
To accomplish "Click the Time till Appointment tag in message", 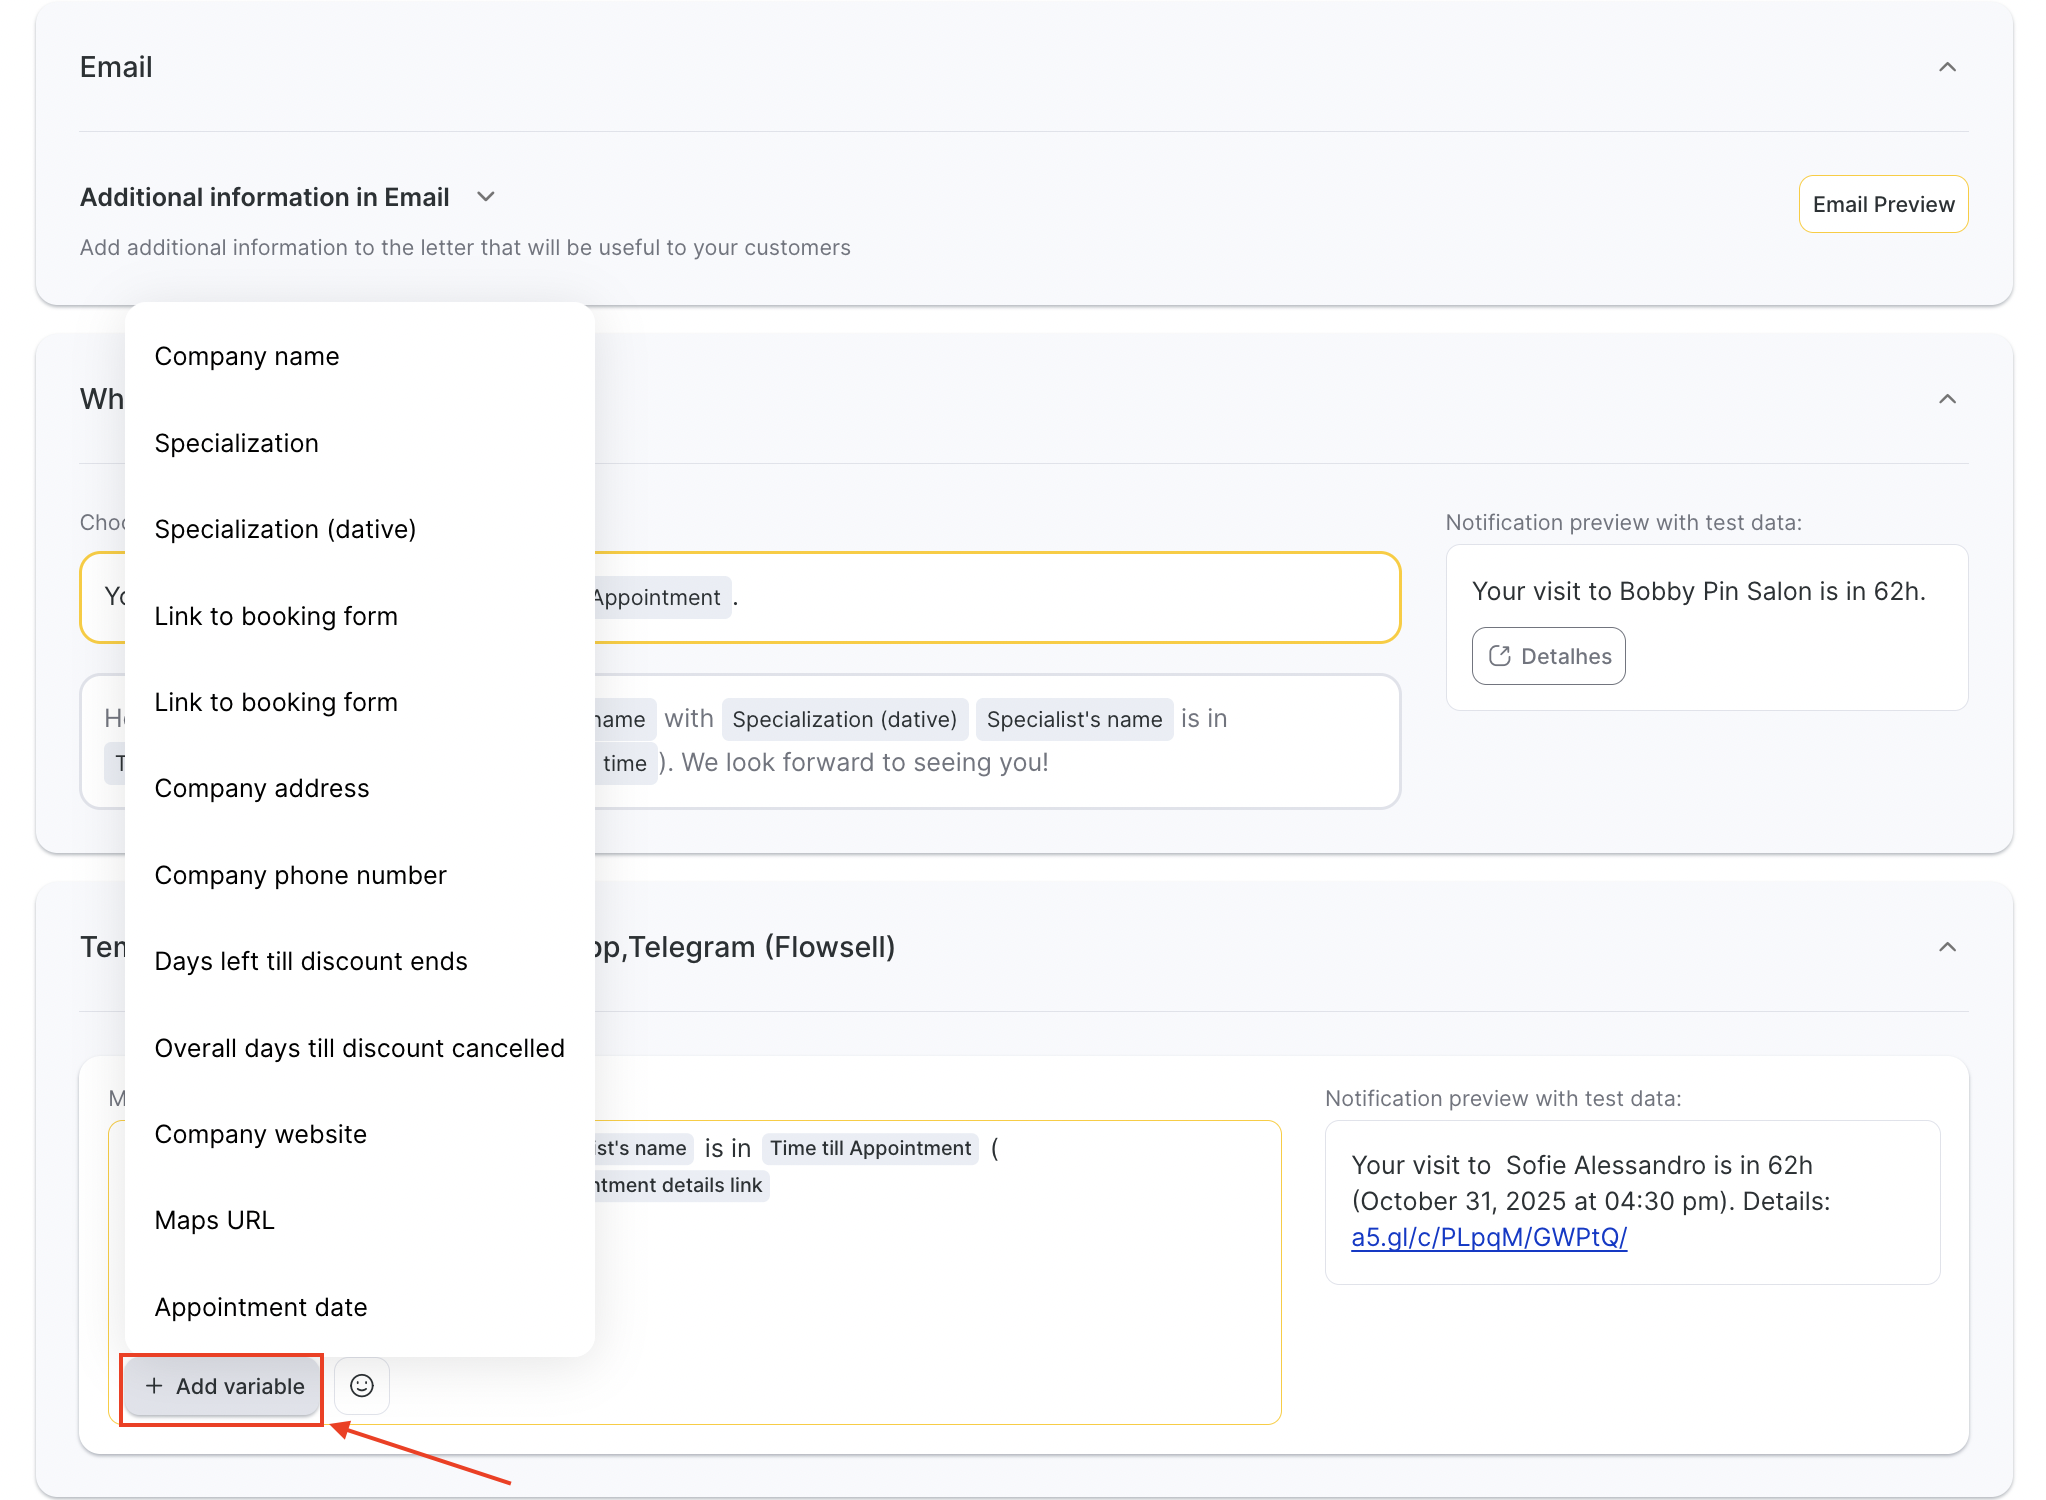I will tap(869, 1148).
